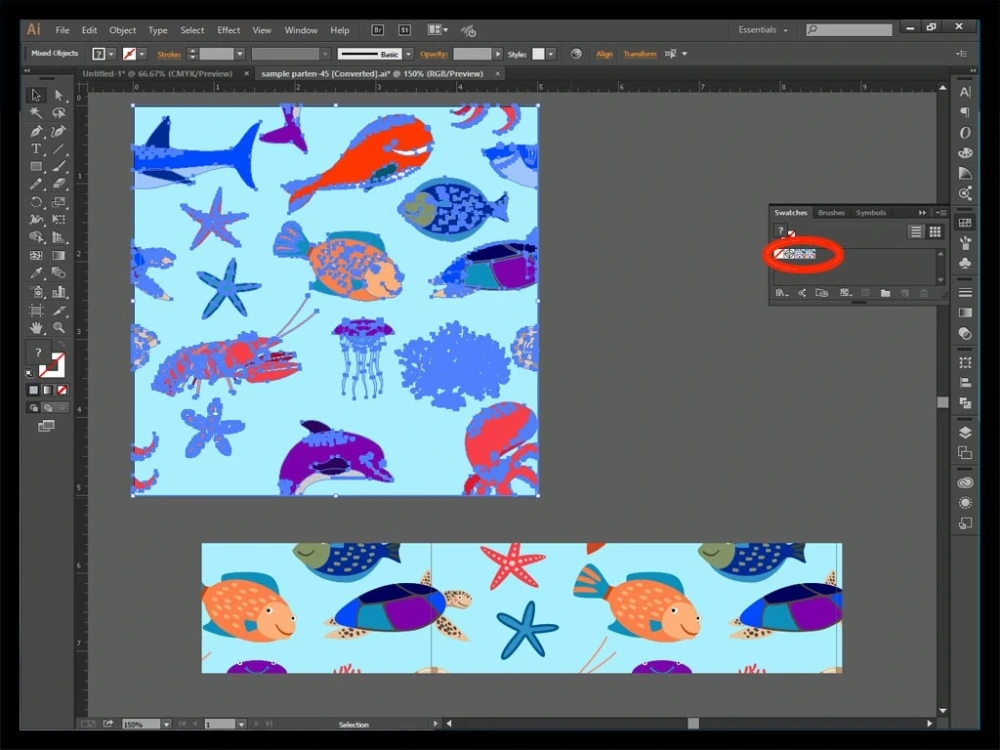The width and height of the screenshot is (1000, 750).
Task: Select the Rectangle tool
Action: click(36, 166)
